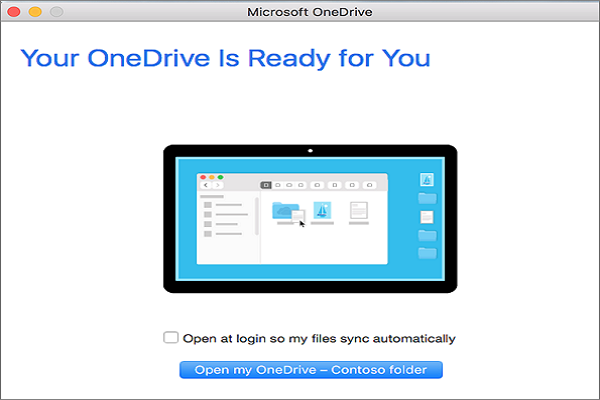Viewport: 600px width, 400px height.
Task: Click the laptop illustration image
Action: [310, 219]
